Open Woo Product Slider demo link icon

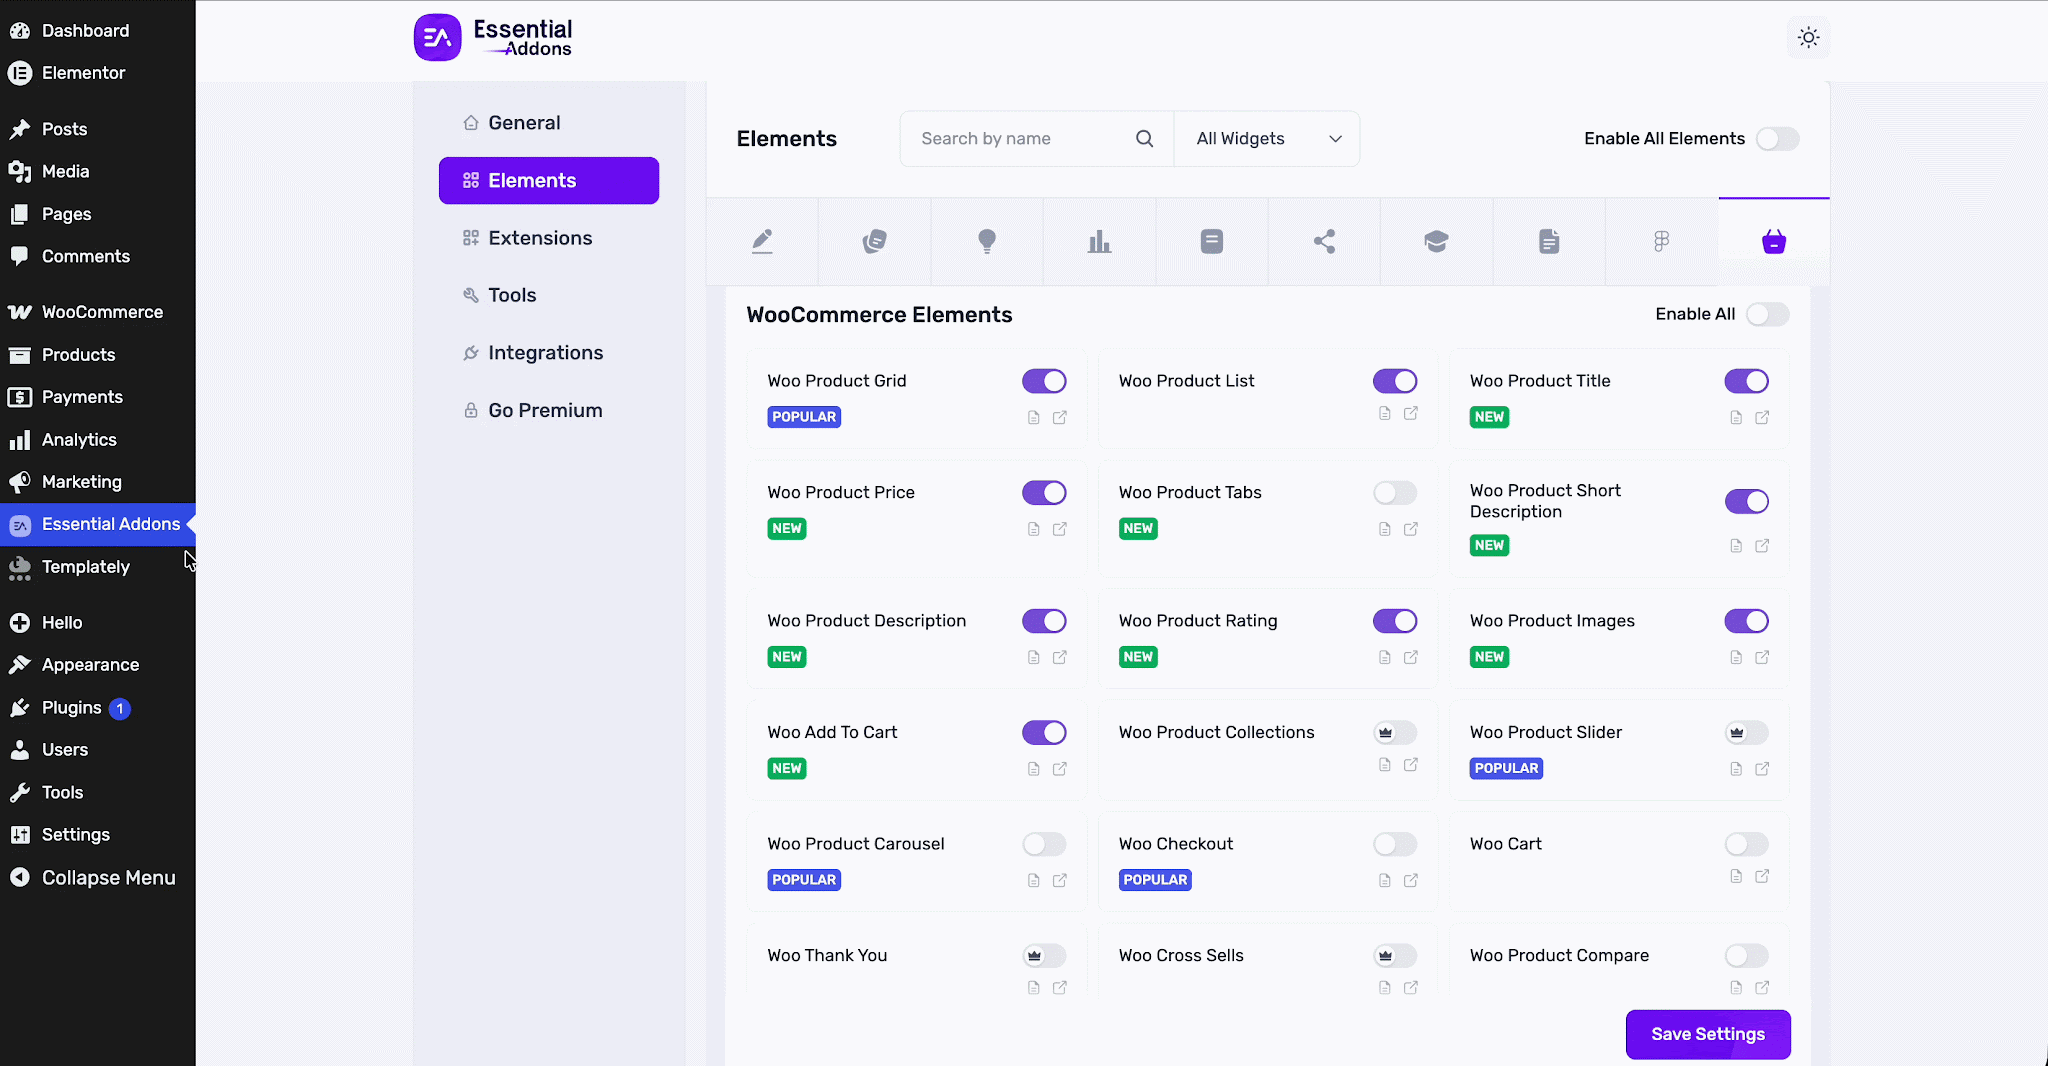[1762, 769]
